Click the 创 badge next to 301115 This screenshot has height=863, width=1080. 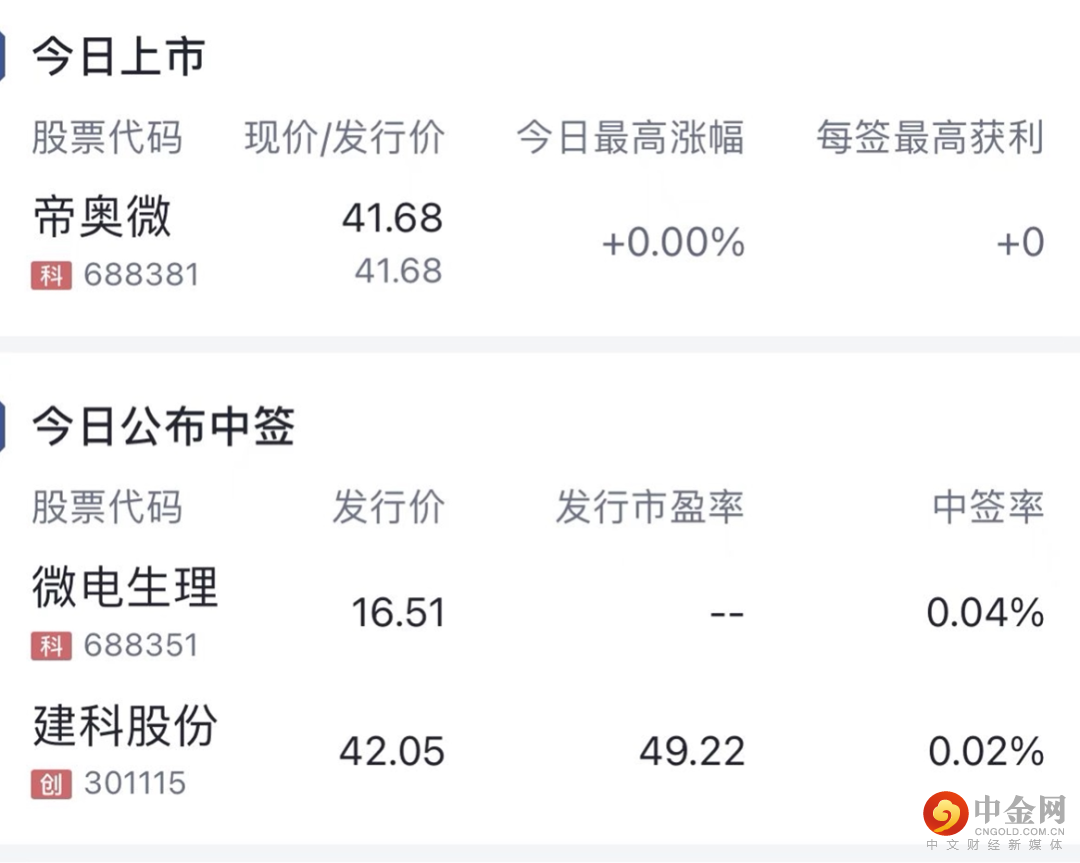51,783
